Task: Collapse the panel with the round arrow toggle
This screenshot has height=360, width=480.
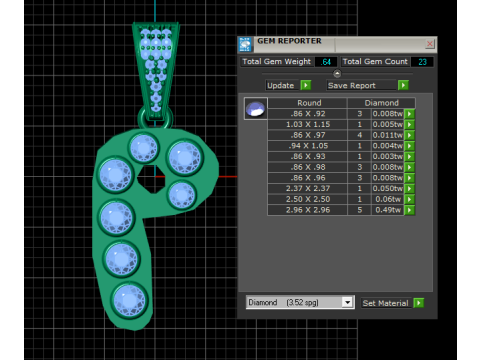Action: (337, 73)
